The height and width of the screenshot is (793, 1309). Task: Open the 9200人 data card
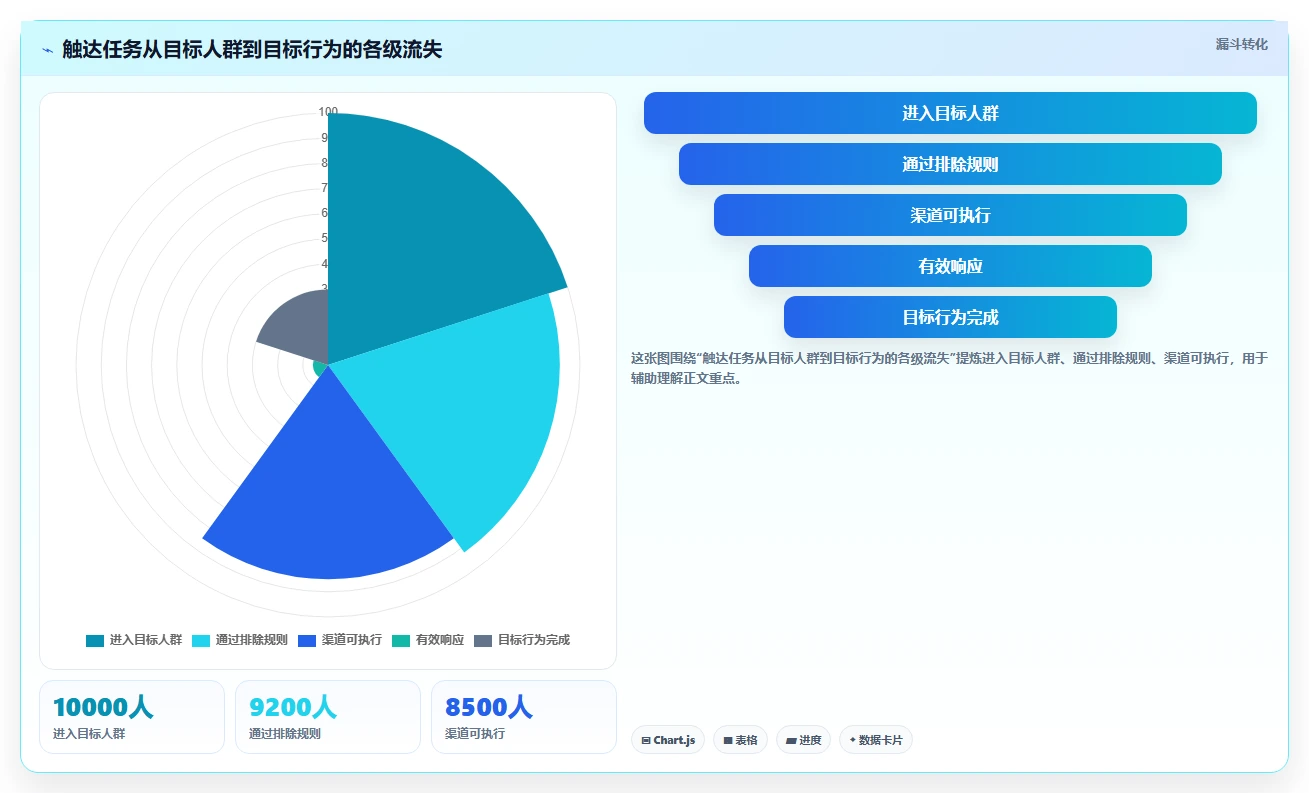(328, 717)
